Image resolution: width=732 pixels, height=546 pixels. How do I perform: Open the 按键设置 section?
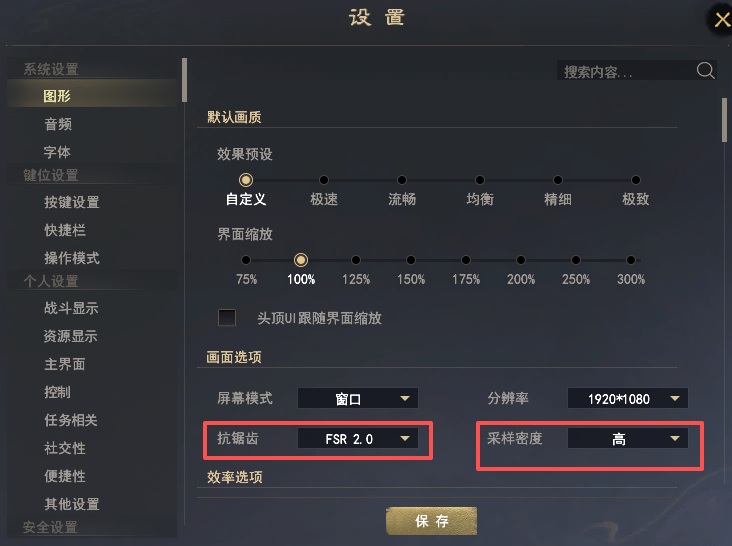72,202
